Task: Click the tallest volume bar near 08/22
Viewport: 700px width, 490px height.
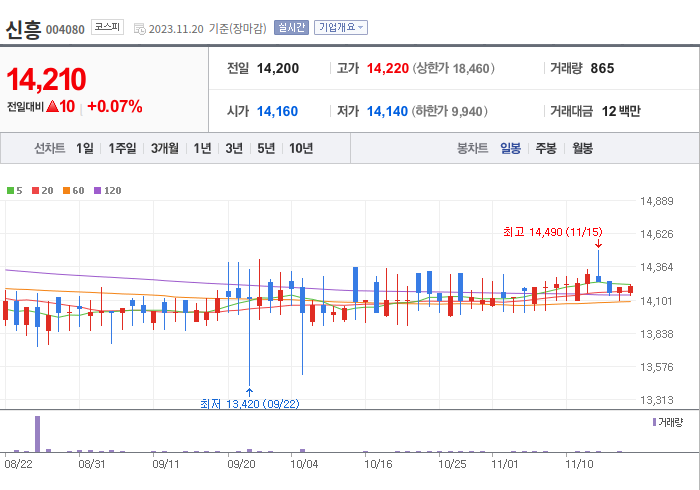Action: [38, 434]
